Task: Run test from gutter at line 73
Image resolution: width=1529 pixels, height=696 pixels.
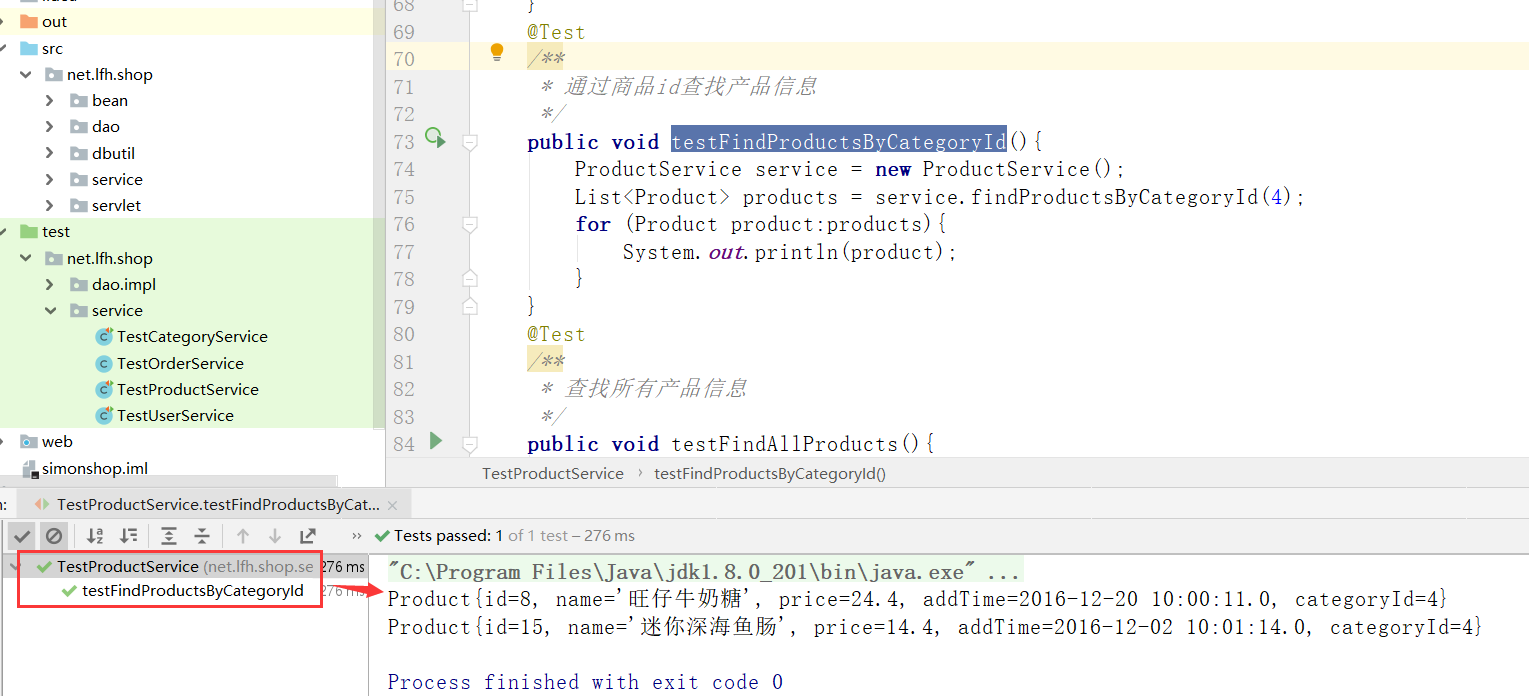Action: pyautogui.click(x=434, y=137)
